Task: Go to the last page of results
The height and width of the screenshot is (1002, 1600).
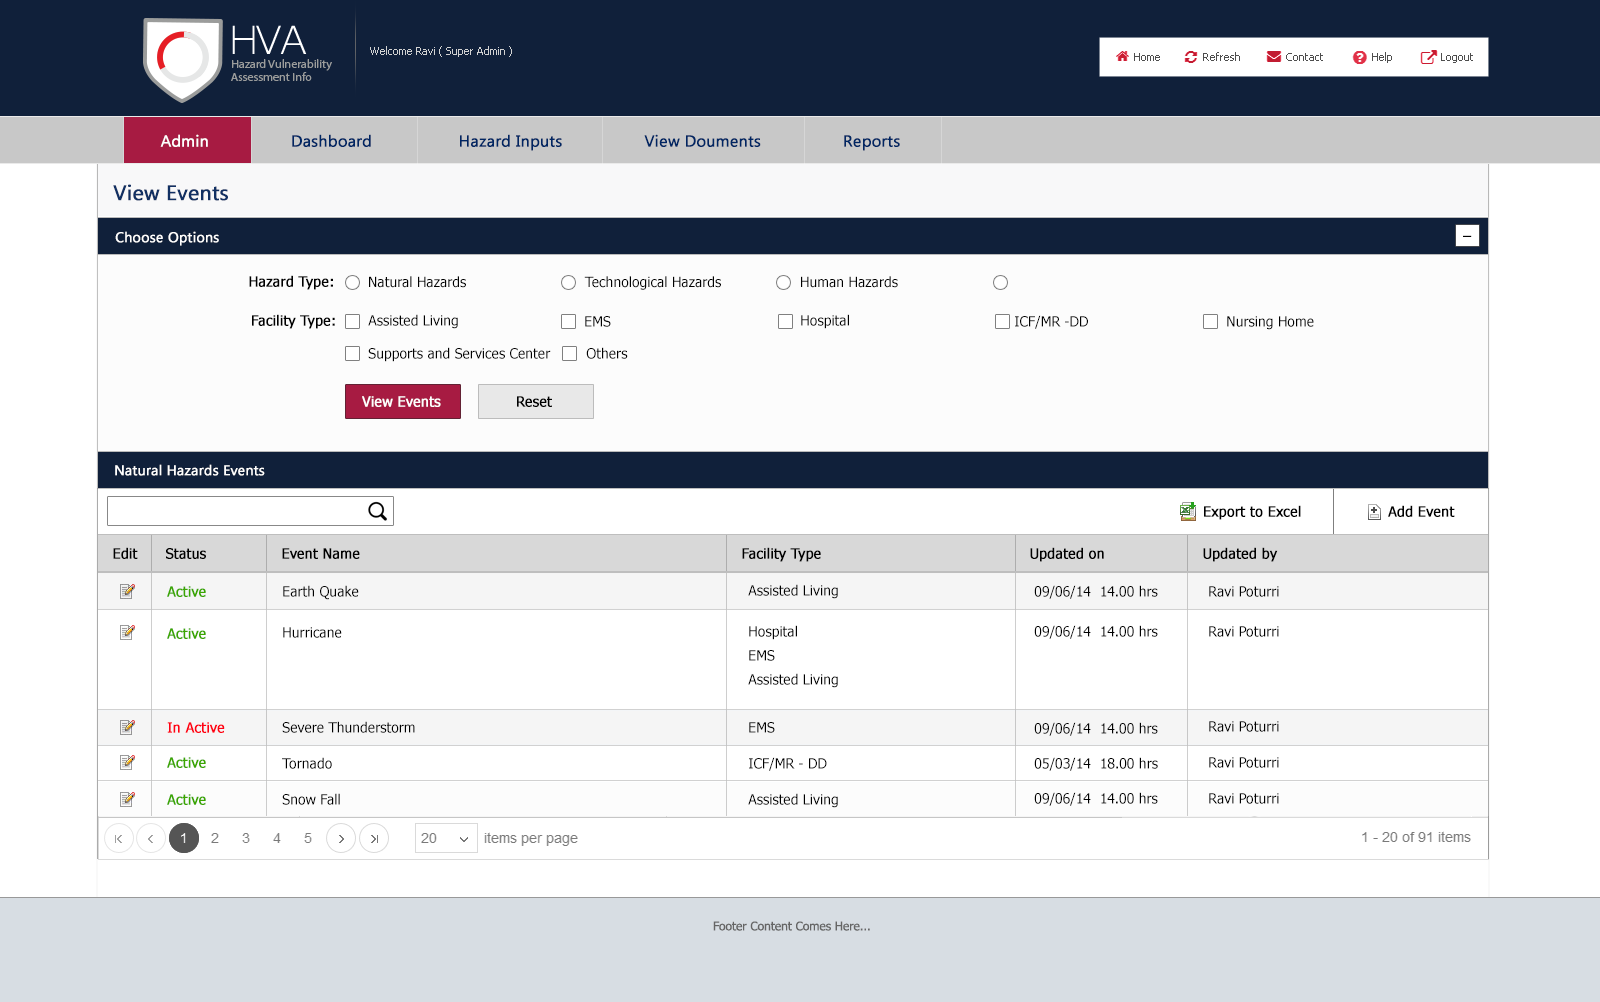Action: pyautogui.click(x=374, y=838)
